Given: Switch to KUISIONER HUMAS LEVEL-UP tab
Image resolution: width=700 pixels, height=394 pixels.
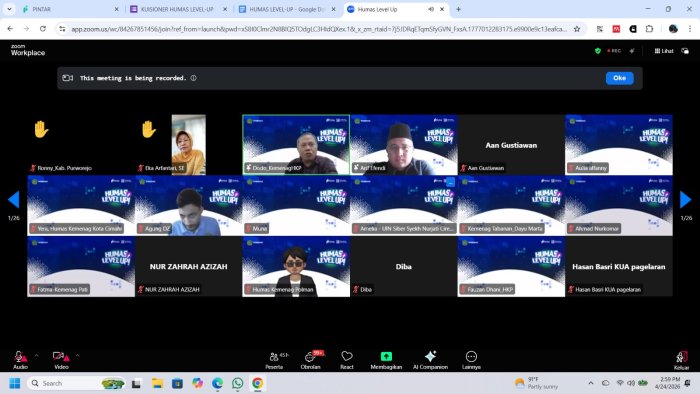Looking at the screenshot, I should [x=179, y=9].
